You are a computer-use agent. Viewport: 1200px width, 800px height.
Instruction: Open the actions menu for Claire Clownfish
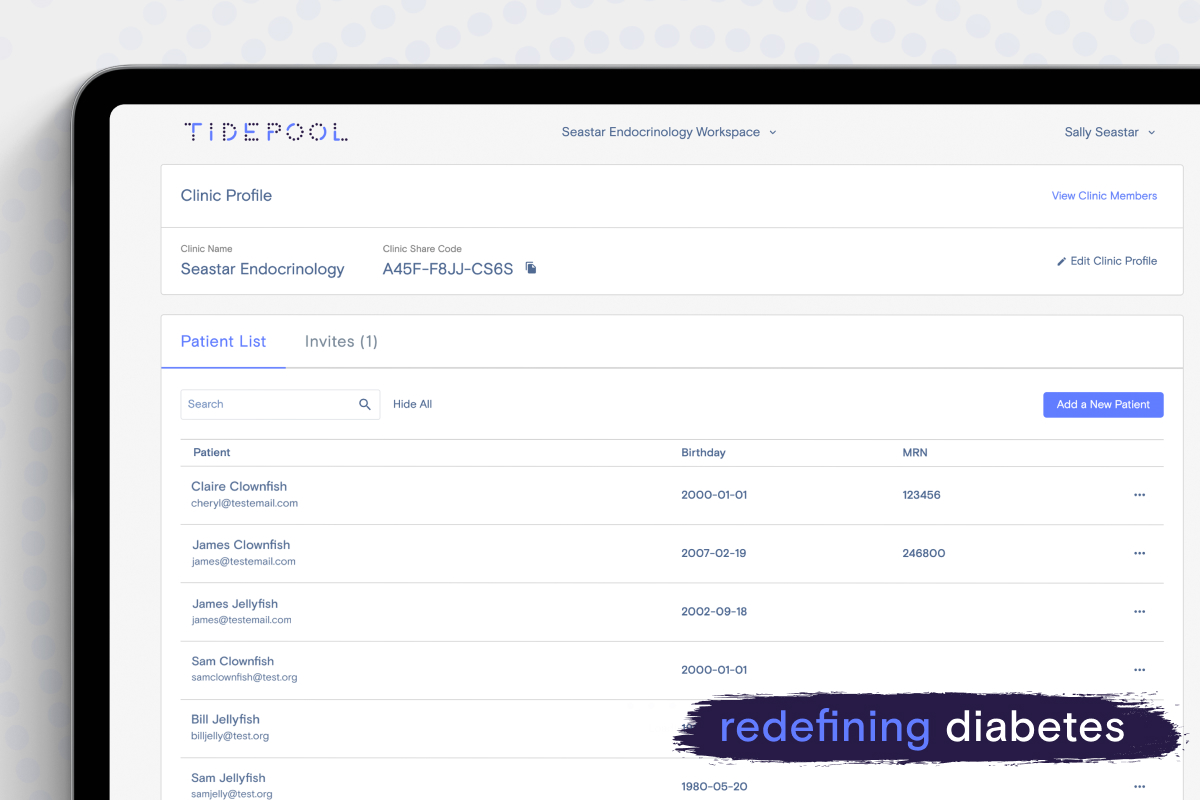click(1139, 494)
